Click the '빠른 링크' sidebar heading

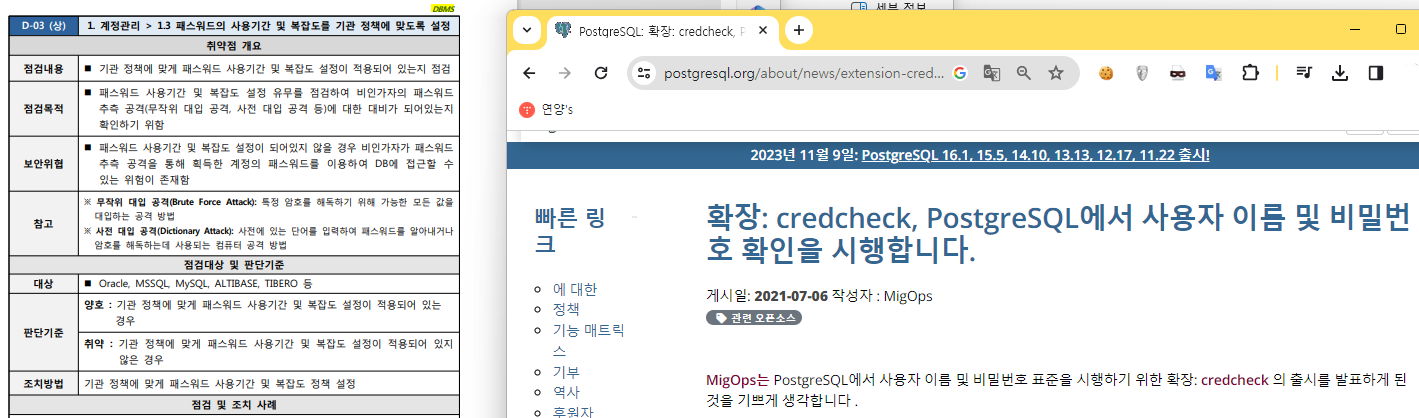click(570, 231)
